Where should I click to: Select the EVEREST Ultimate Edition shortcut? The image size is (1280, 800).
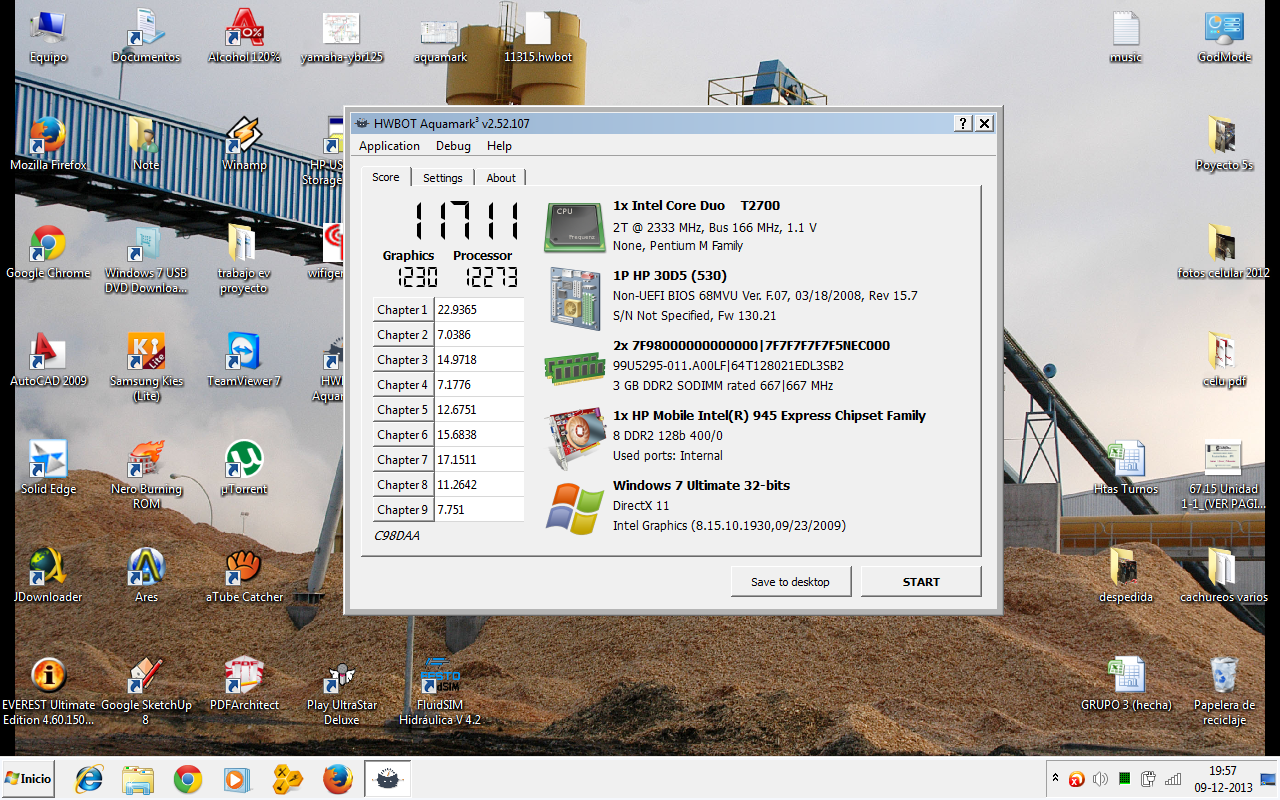tap(48, 692)
